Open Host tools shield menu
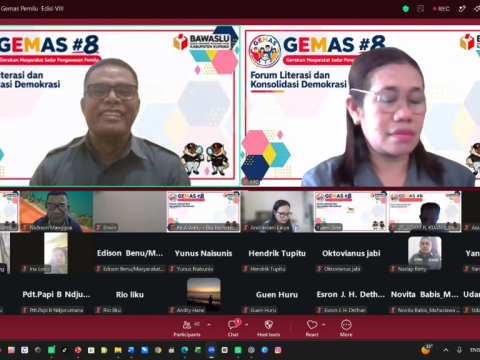Image resolution: width=480 pixels, height=360 pixels. click(x=268, y=328)
